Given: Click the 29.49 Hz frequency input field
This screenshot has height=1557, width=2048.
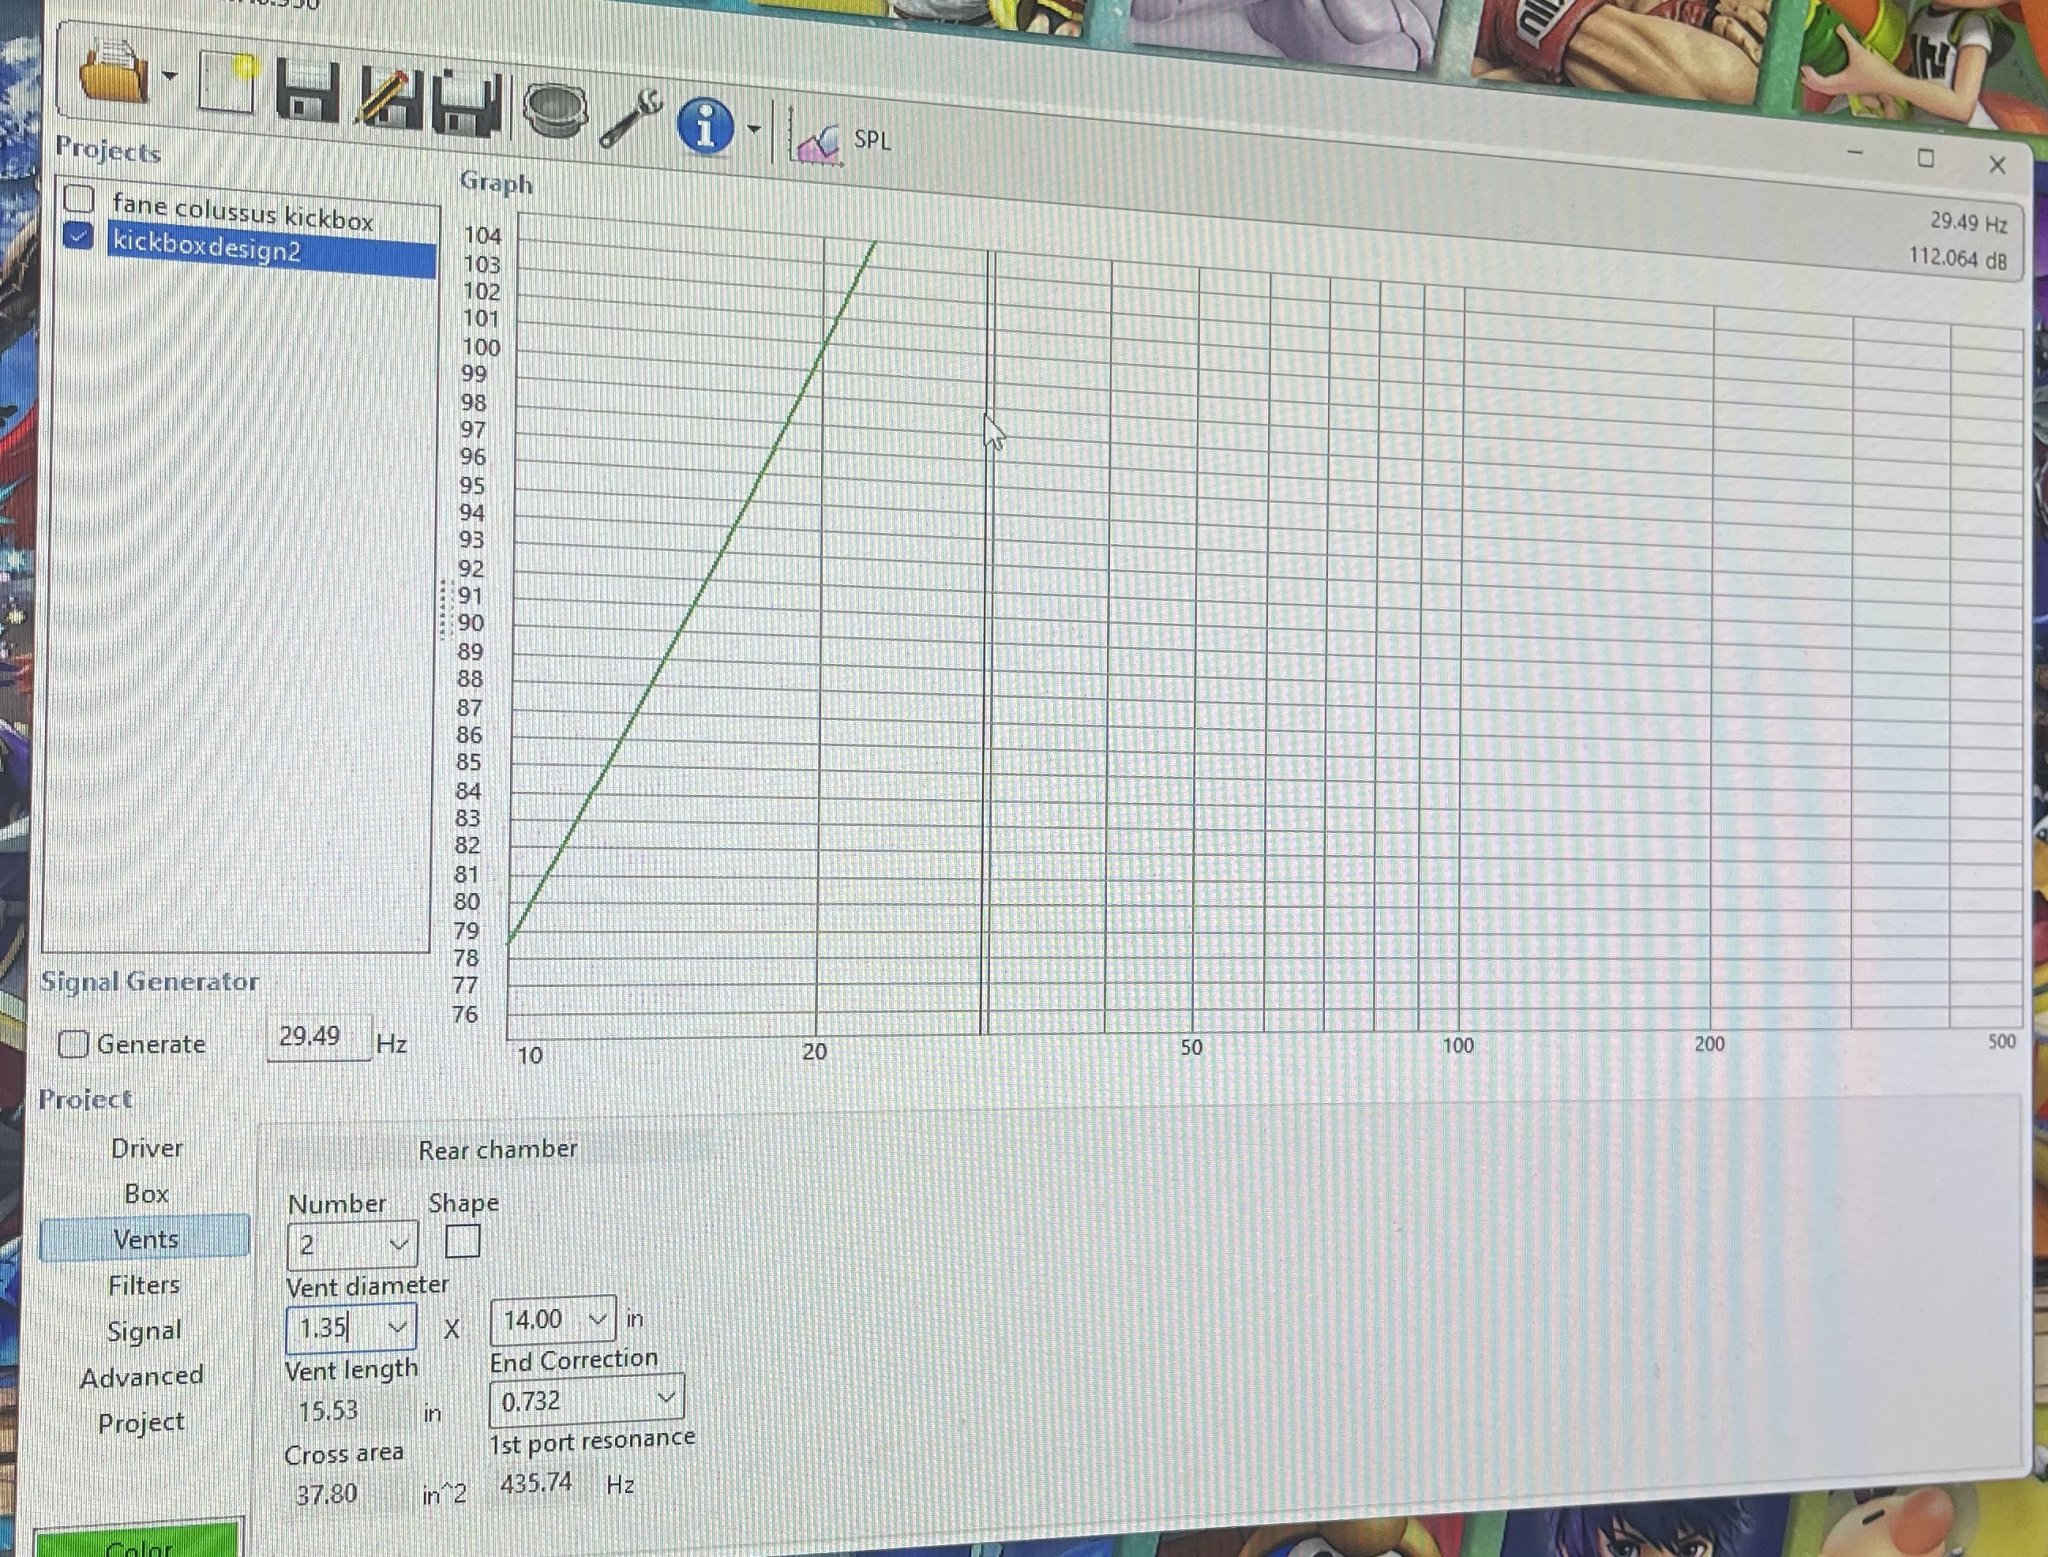Looking at the screenshot, I should click(x=318, y=1037).
